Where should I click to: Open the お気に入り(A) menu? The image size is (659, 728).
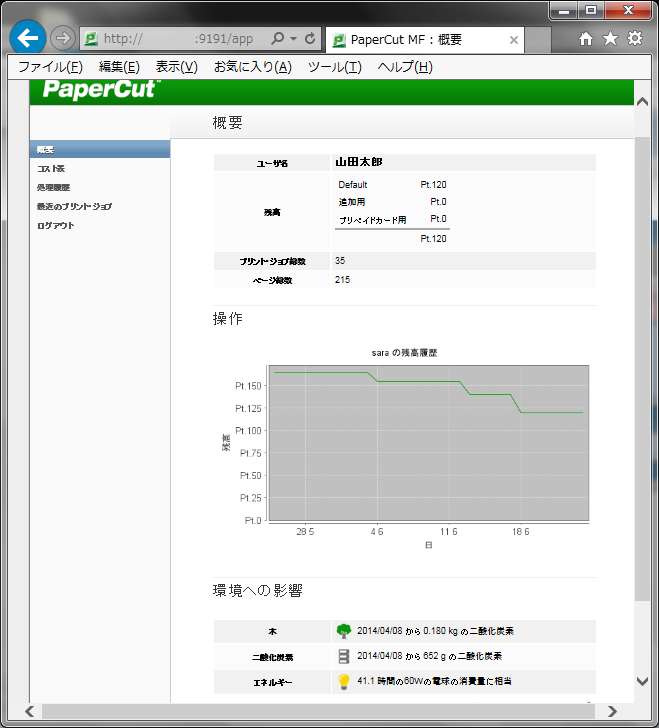[253, 67]
